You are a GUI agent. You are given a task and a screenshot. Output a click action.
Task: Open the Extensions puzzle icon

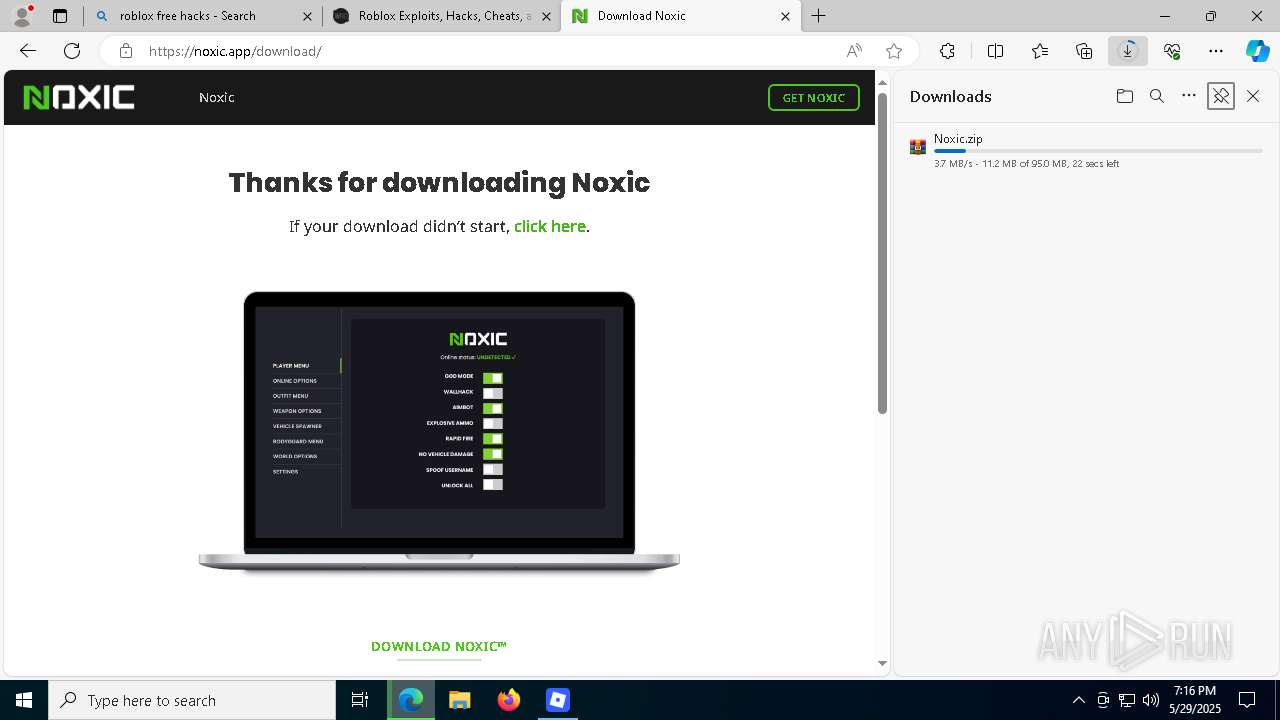(x=947, y=51)
